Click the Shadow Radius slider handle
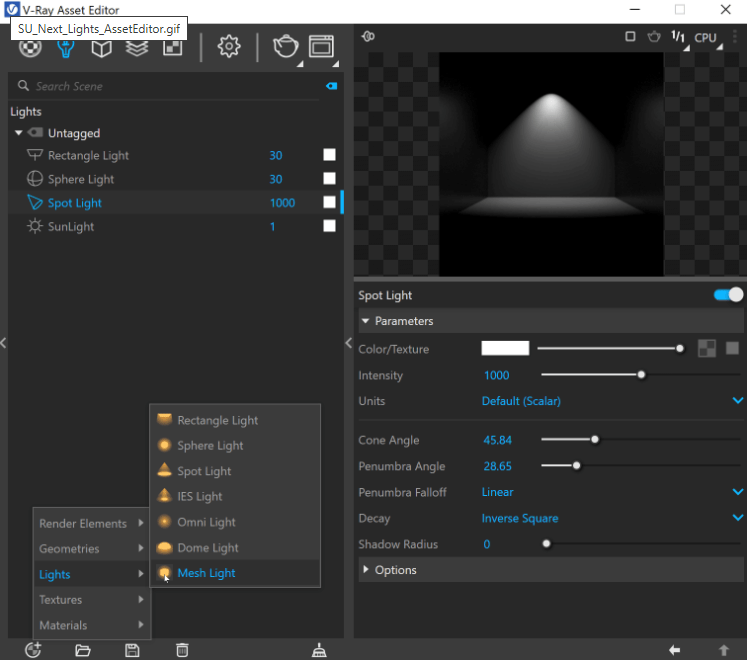This screenshot has height=660, width=747. (546, 544)
